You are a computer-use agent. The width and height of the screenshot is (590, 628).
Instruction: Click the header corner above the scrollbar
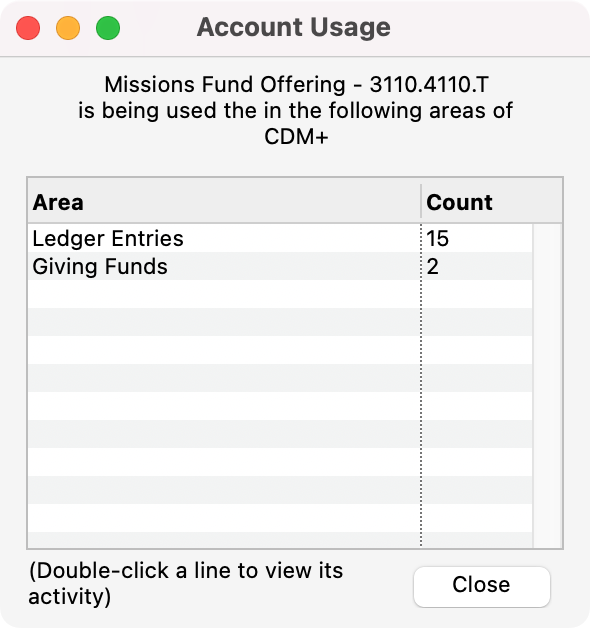coord(548,201)
